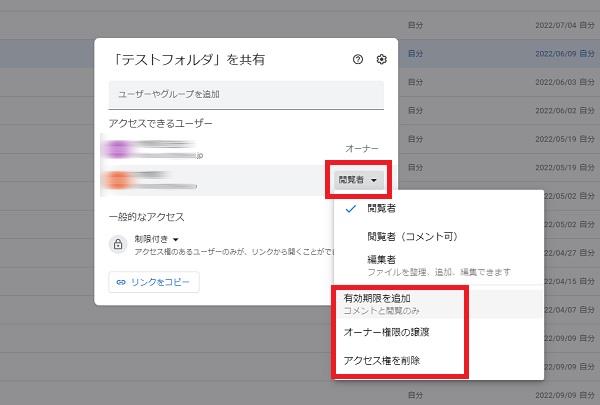Viewport: 600px width, 405px height.
Task: Select the file row dated 2022/06/03
Action: tap(500, 81)
